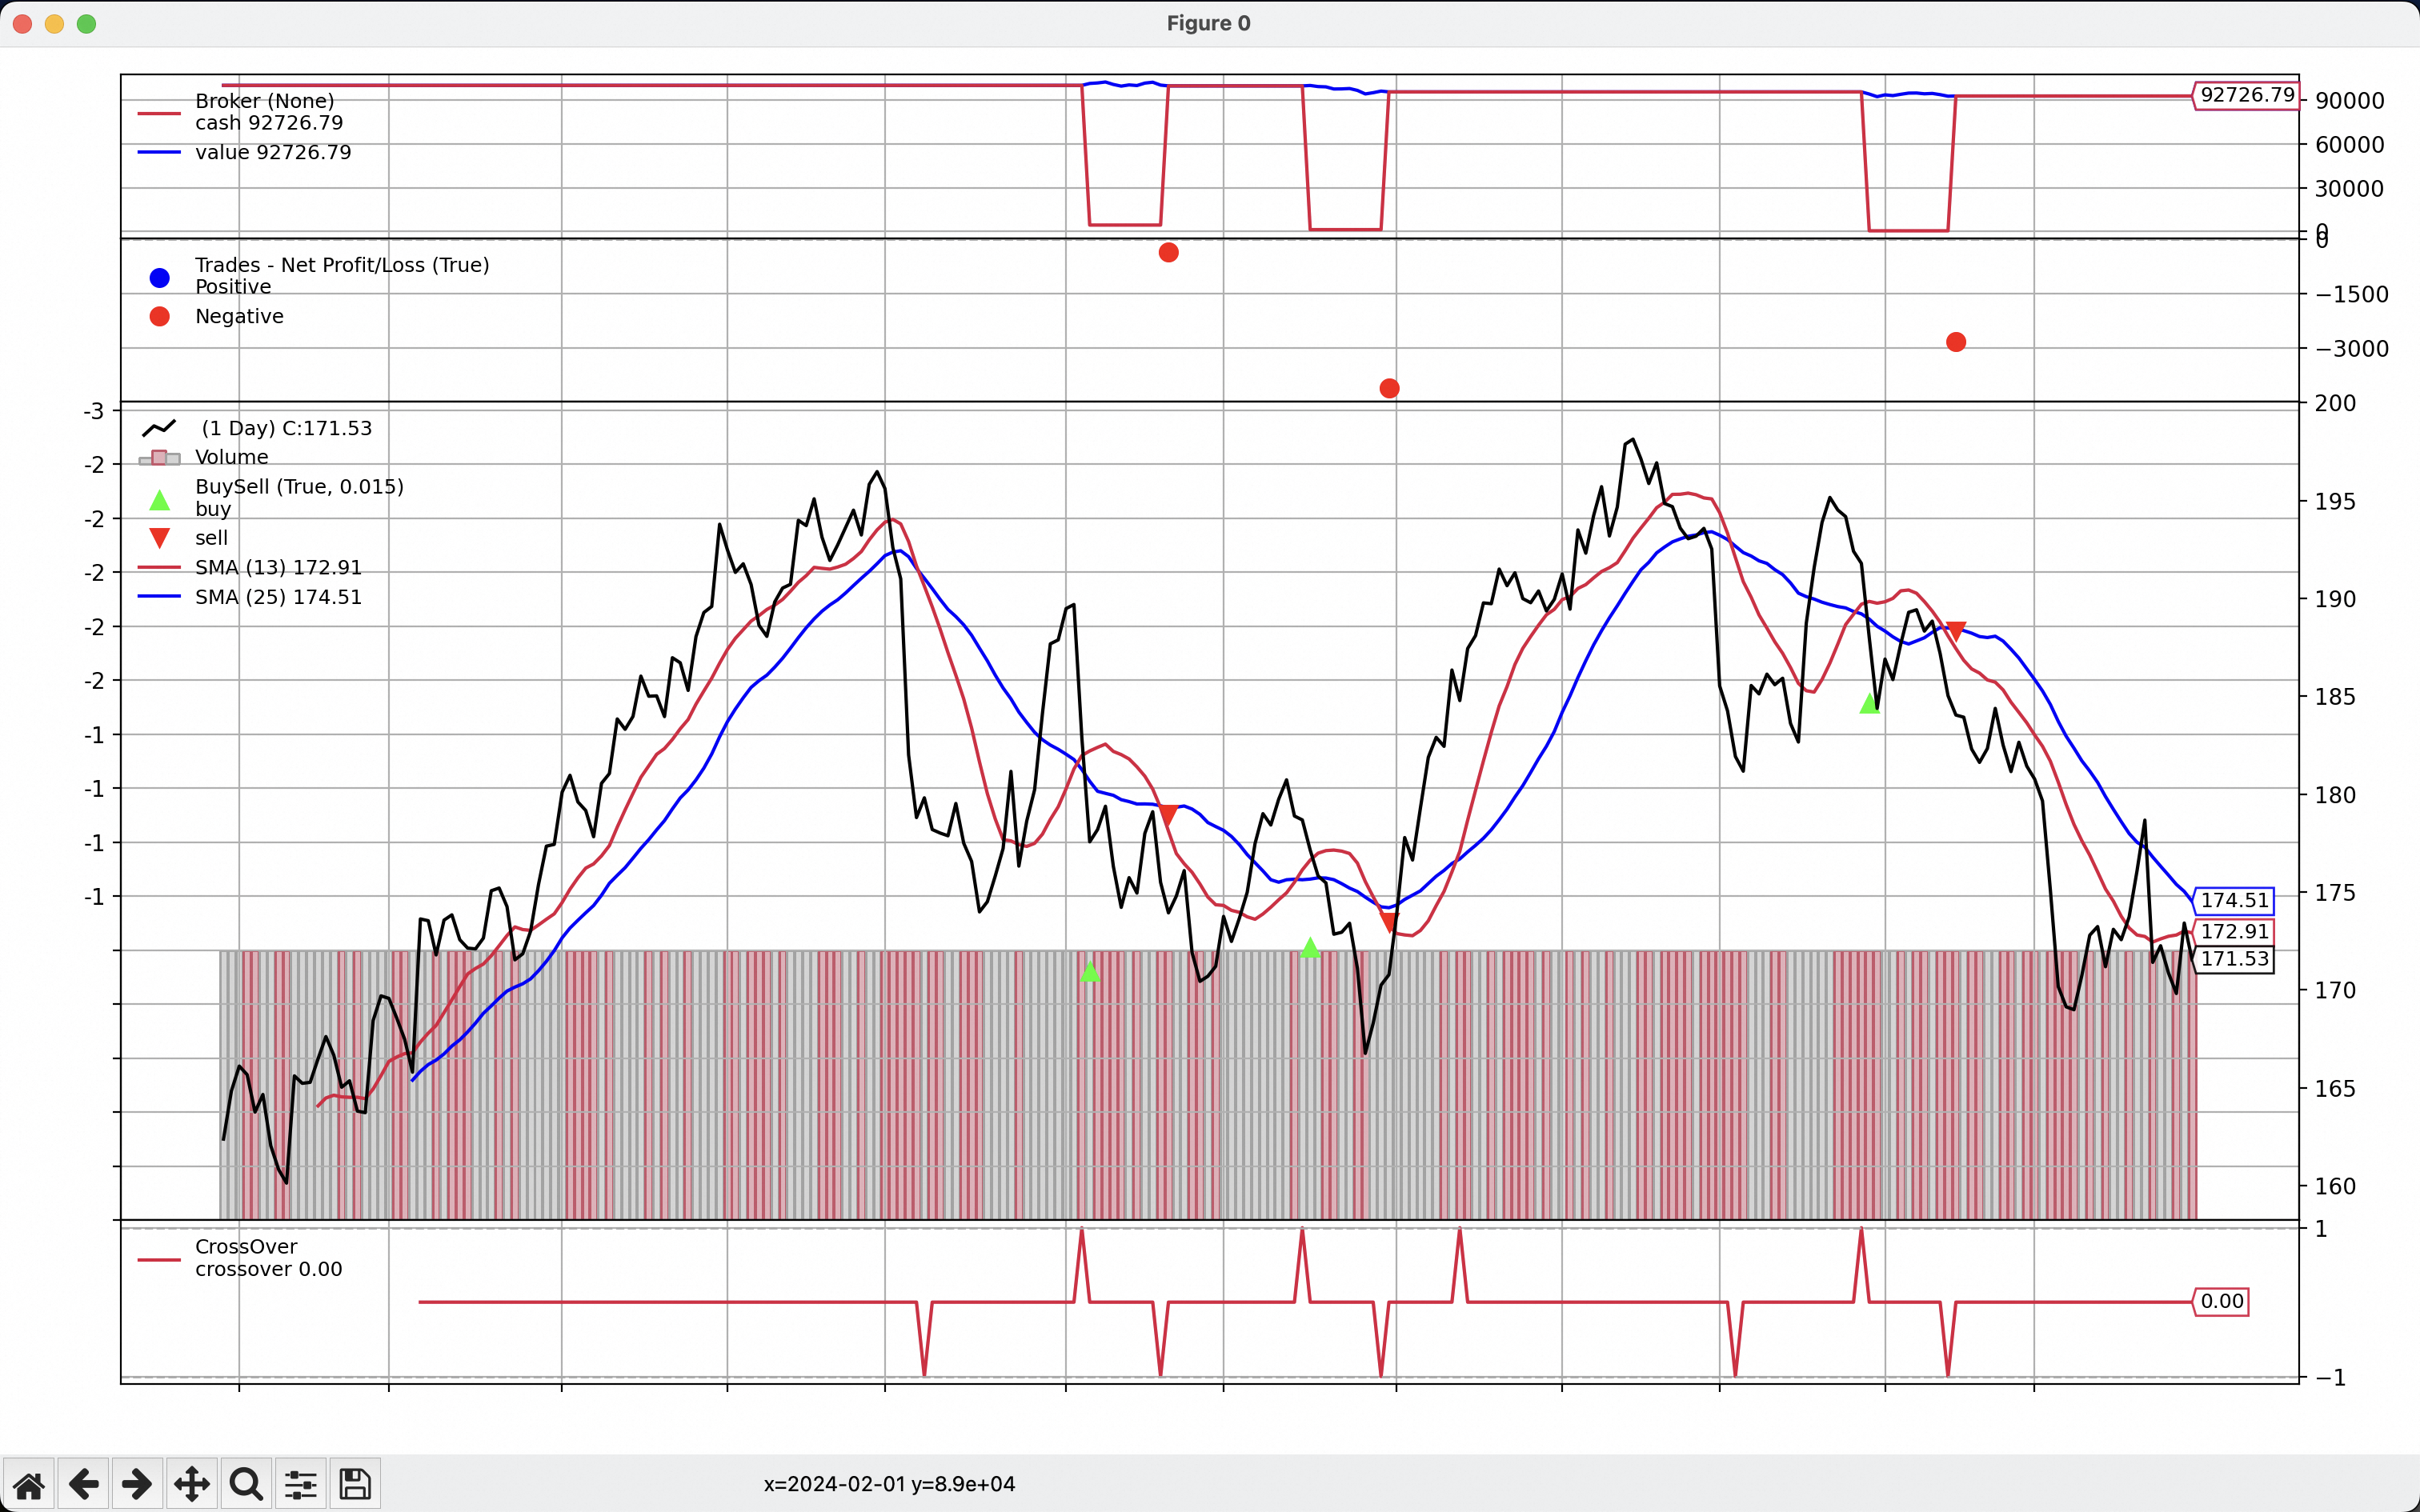Viewport: 2420px width, 1512px height.
Task: Open the Configure subplots sliders icon
Action: (301, 1484)
